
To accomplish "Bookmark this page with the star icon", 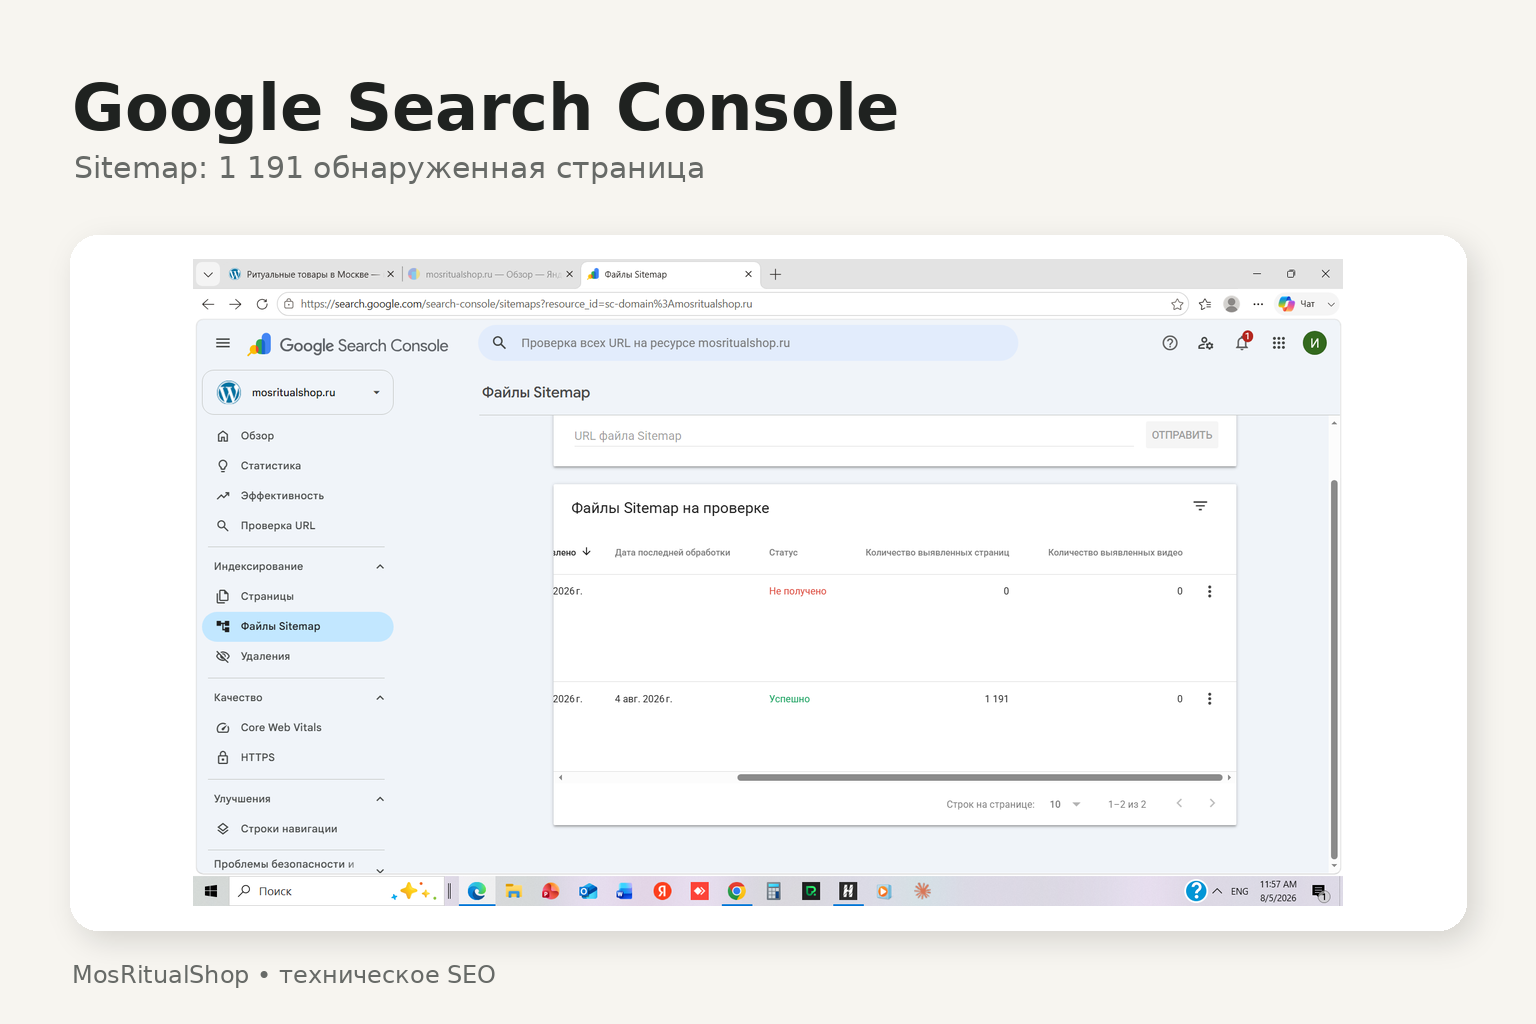I will 1177,304.
